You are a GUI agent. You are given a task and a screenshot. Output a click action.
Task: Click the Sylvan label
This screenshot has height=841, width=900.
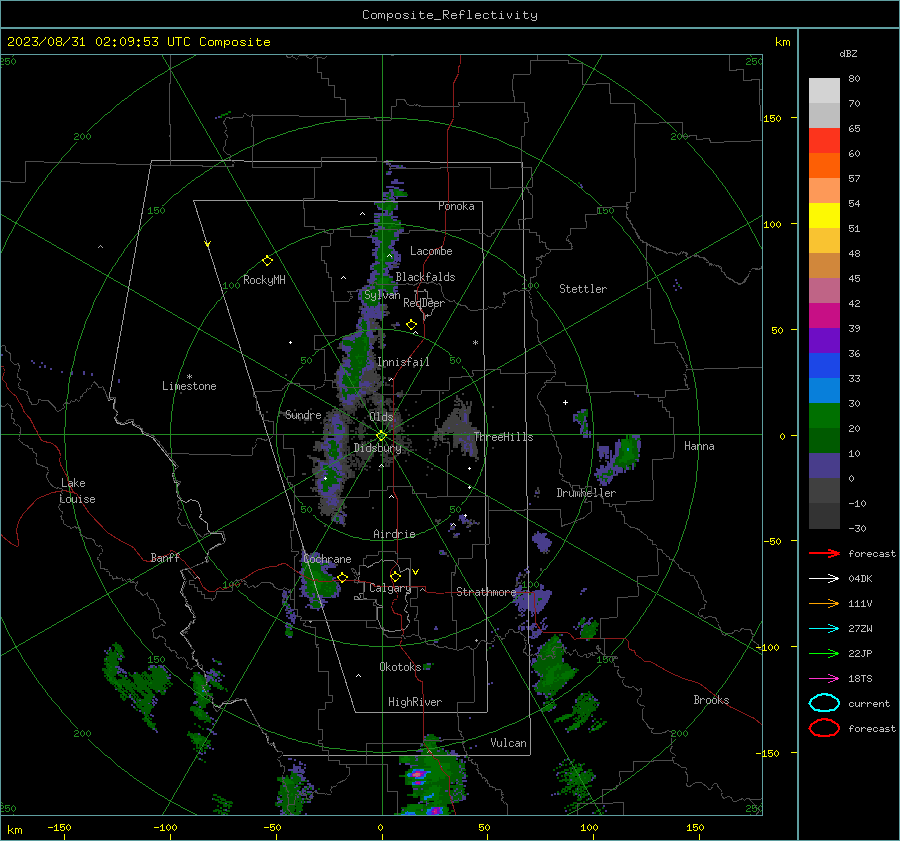[x=382, y=295]
